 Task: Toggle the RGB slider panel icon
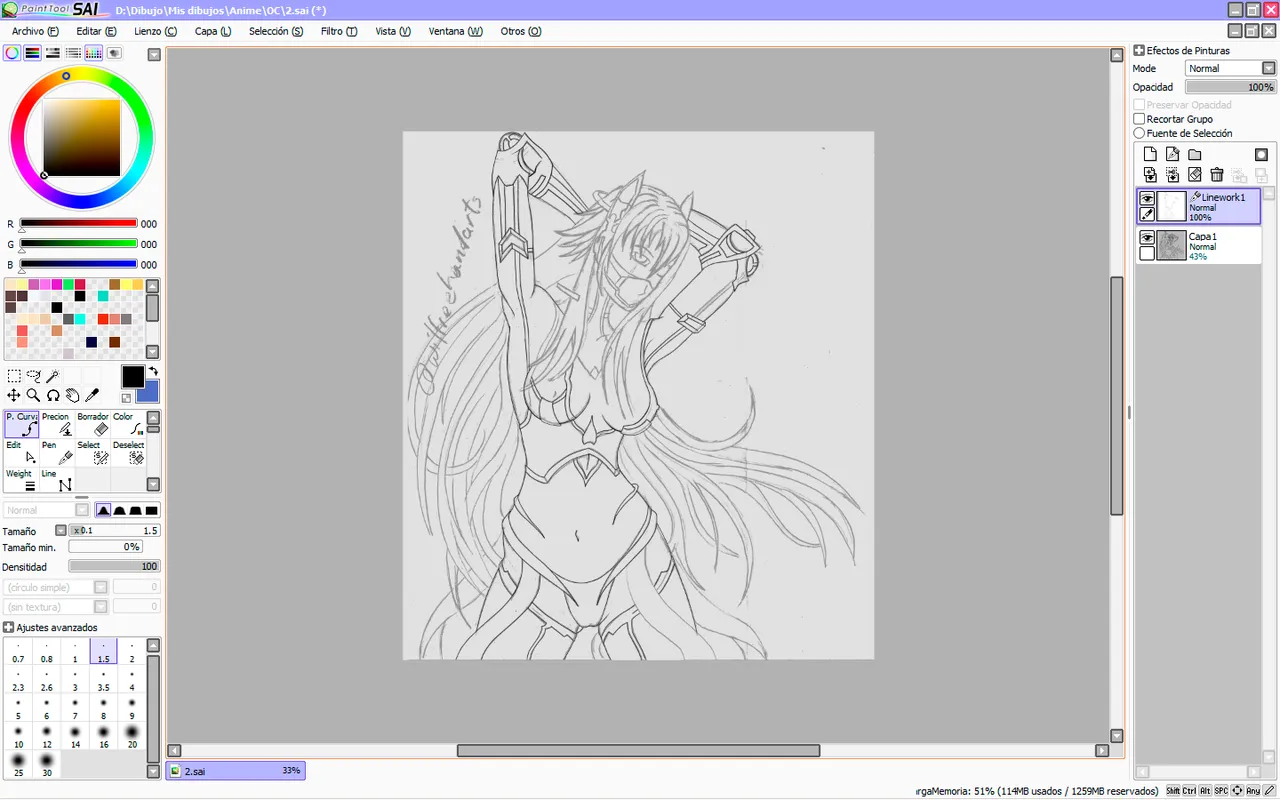(x=32, y=53)
